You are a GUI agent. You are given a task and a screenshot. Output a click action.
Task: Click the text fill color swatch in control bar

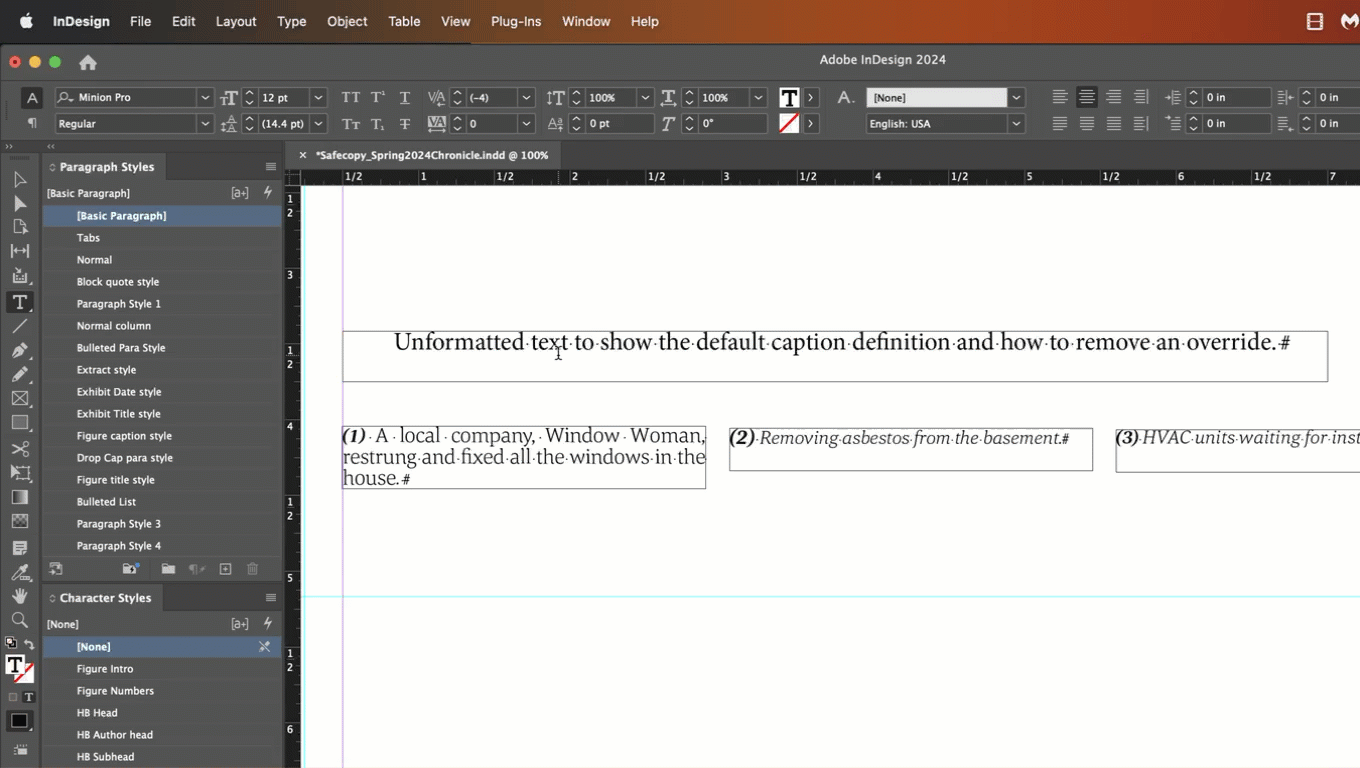[x=789, y=98]
